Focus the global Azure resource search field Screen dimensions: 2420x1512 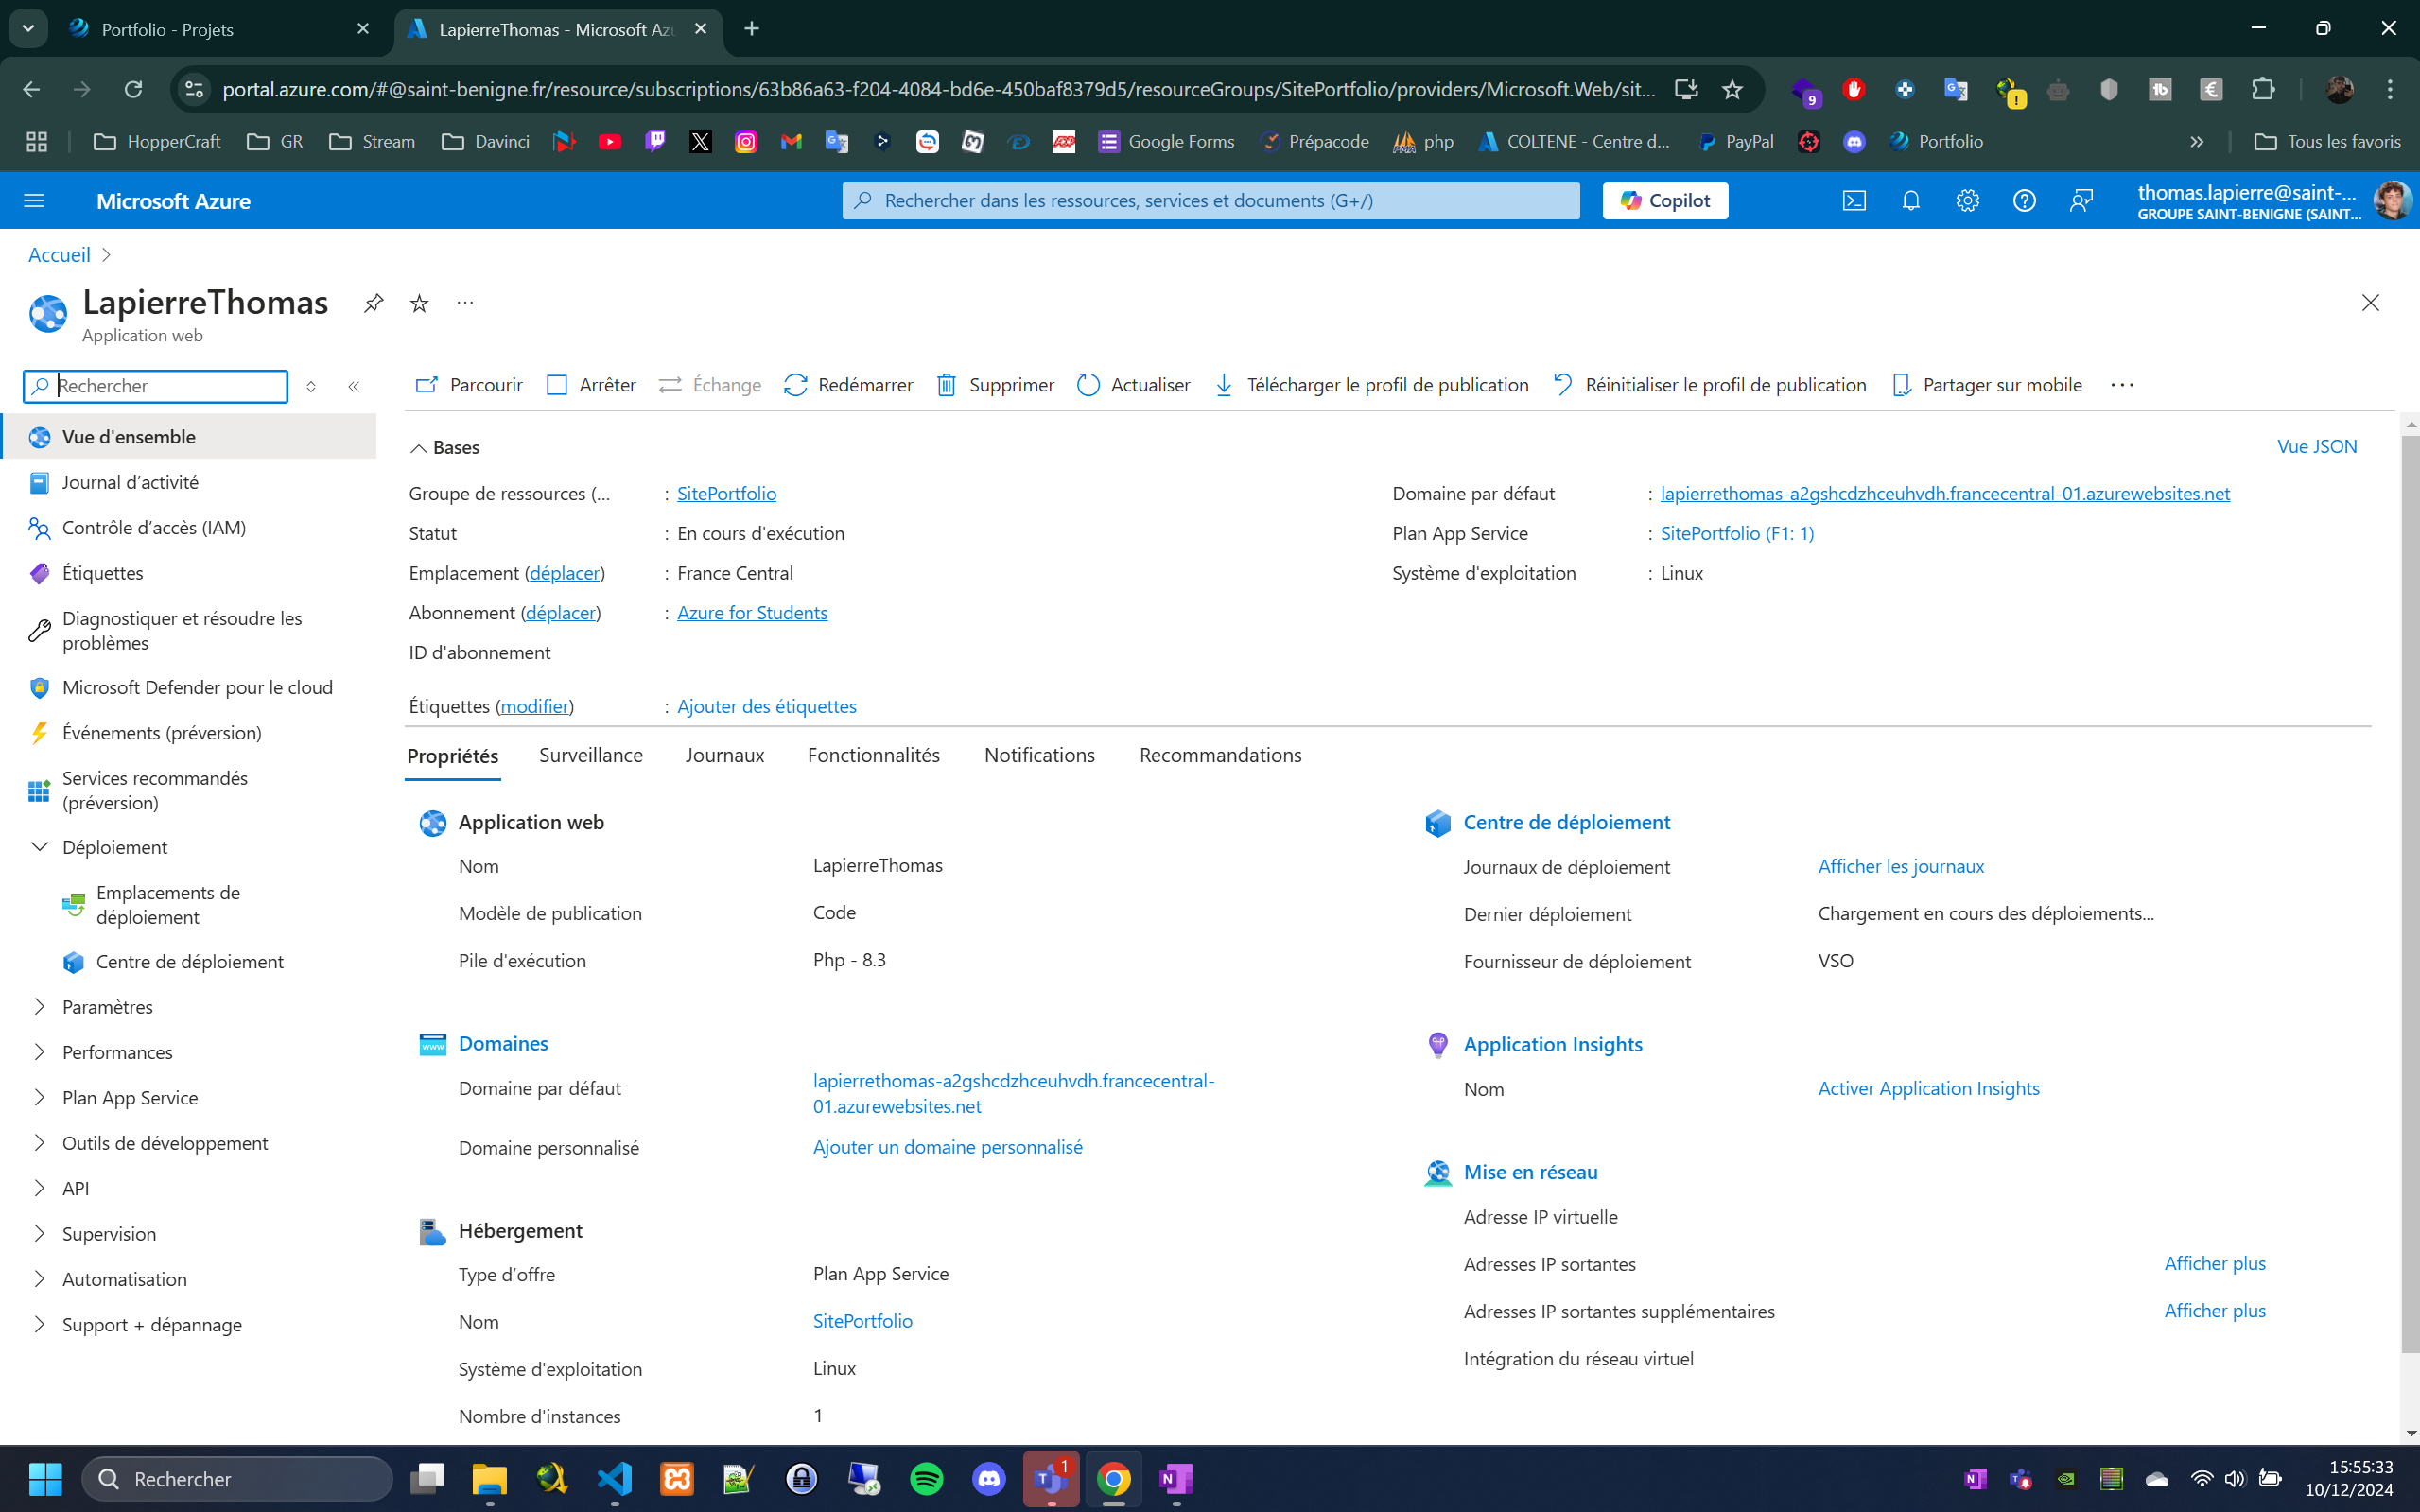(x=1210, y=201)
